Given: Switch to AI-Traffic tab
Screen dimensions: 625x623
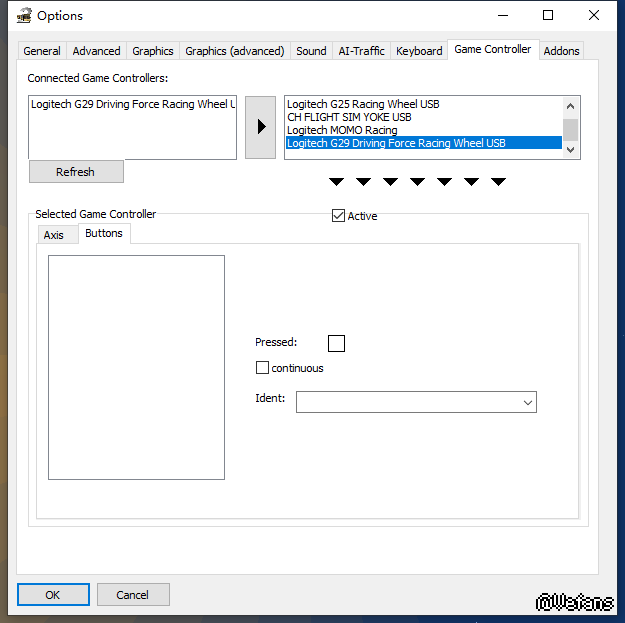Looking at the screenshot, I should [362, 51].
